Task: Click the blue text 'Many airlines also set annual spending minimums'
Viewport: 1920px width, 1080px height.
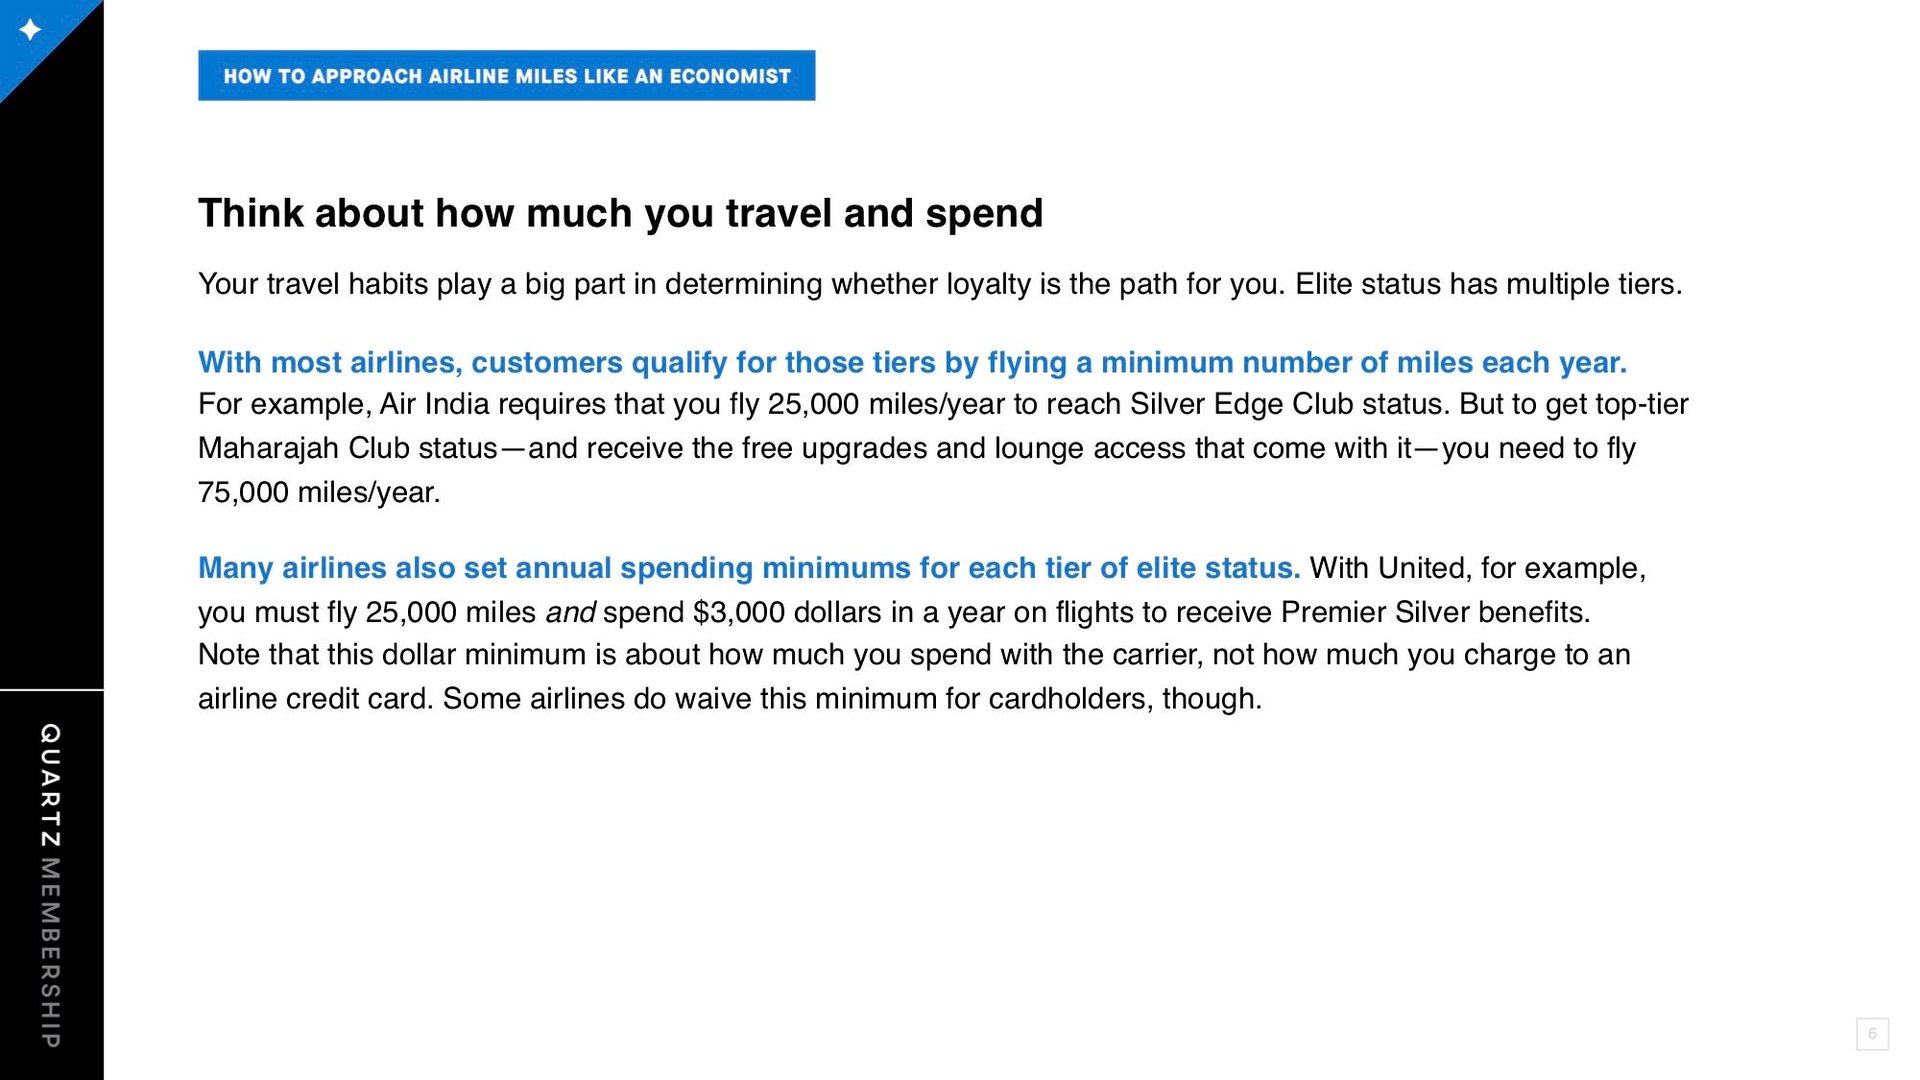Action: [x=749, y=568]
